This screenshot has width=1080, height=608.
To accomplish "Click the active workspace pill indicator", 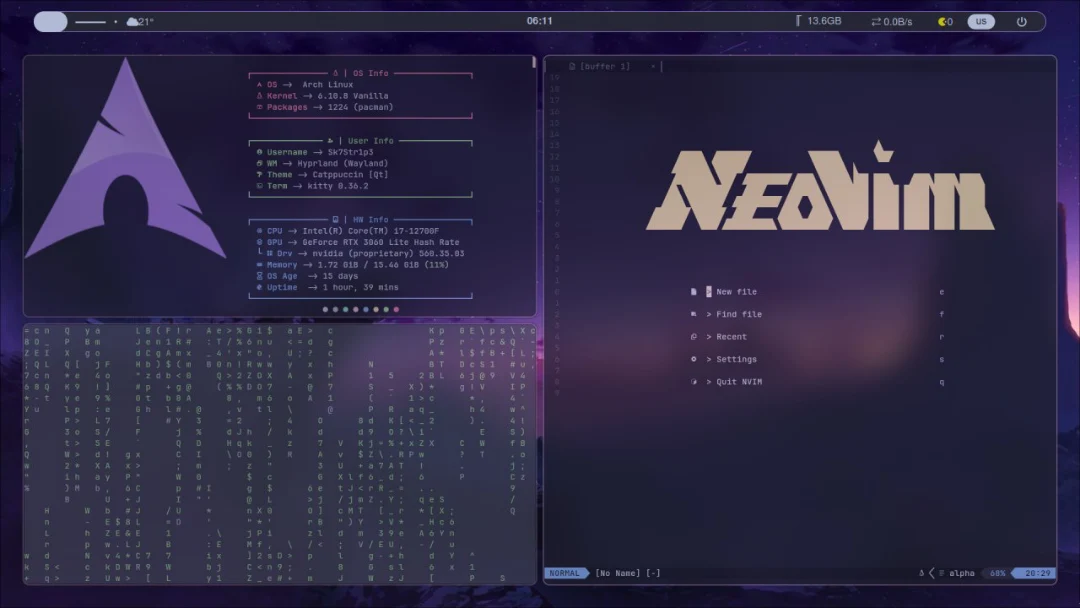I will tap(51, 21).
